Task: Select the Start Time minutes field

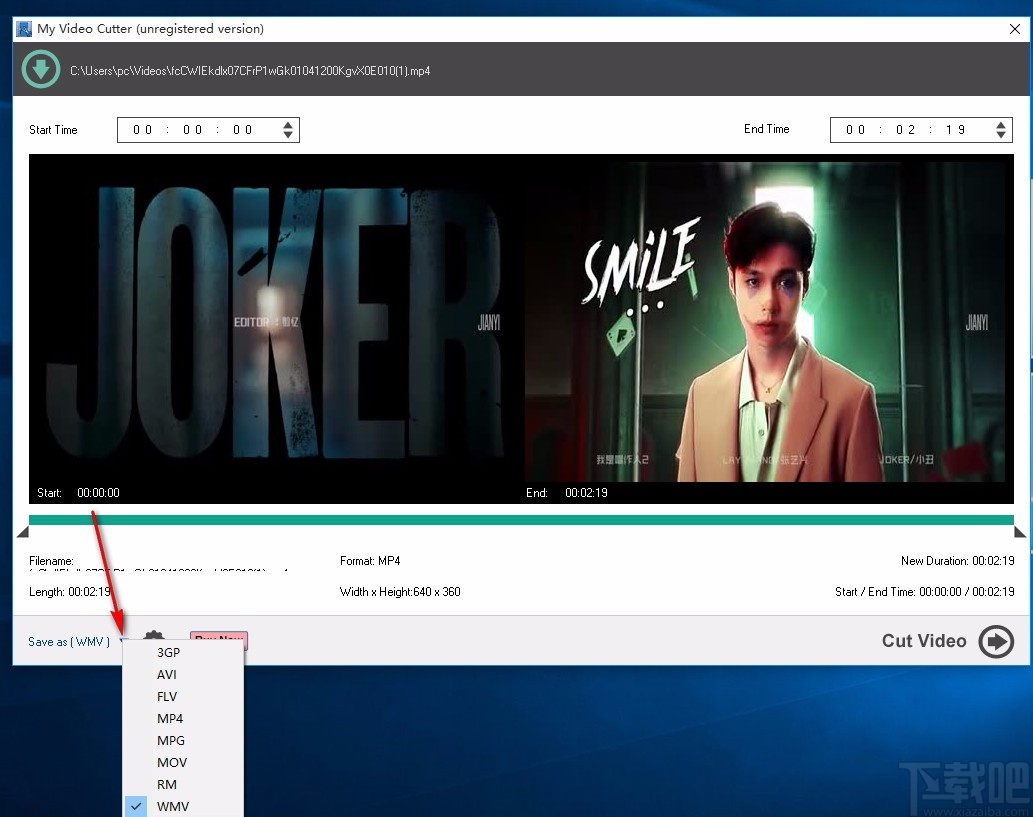Action: (192, 130)
